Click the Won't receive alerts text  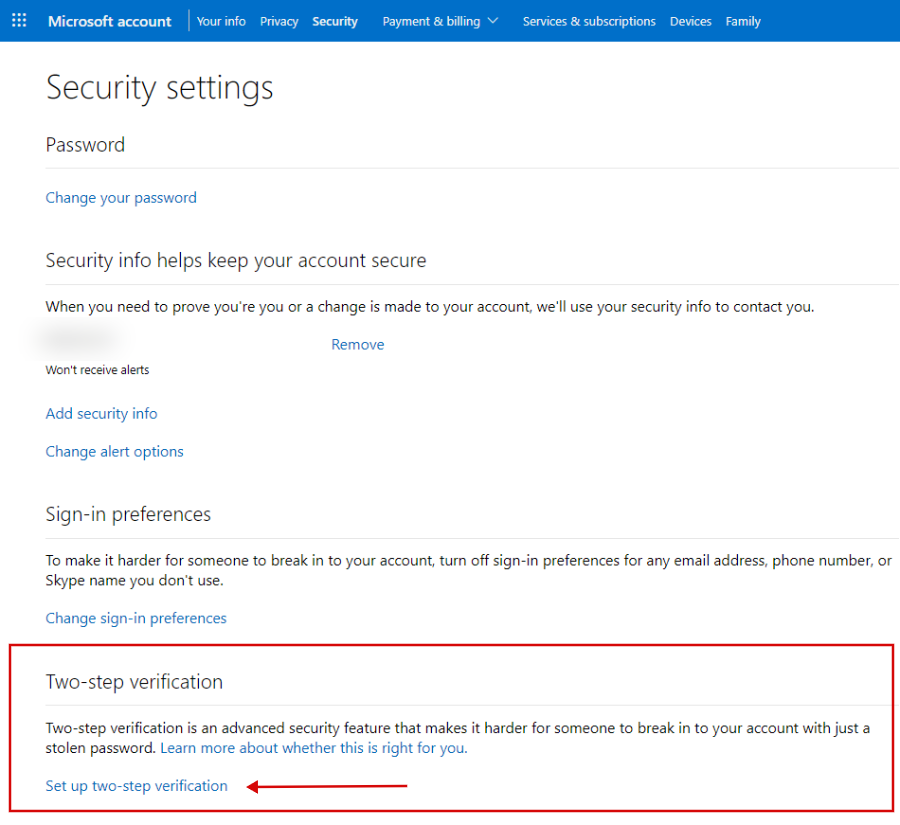click(98, 370)
